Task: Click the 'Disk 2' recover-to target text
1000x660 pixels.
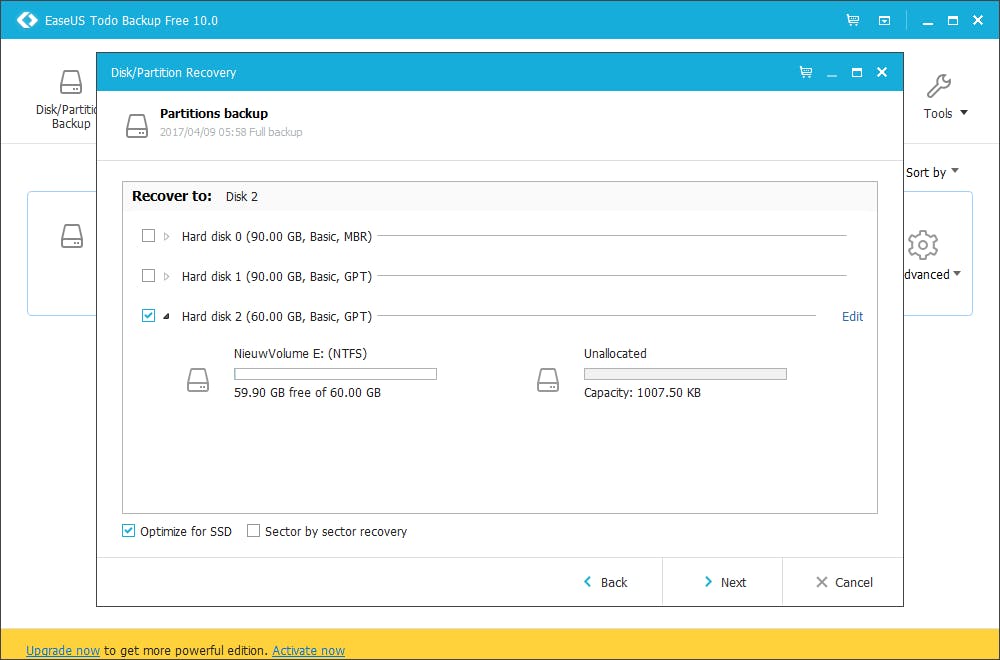Action: 242,196
